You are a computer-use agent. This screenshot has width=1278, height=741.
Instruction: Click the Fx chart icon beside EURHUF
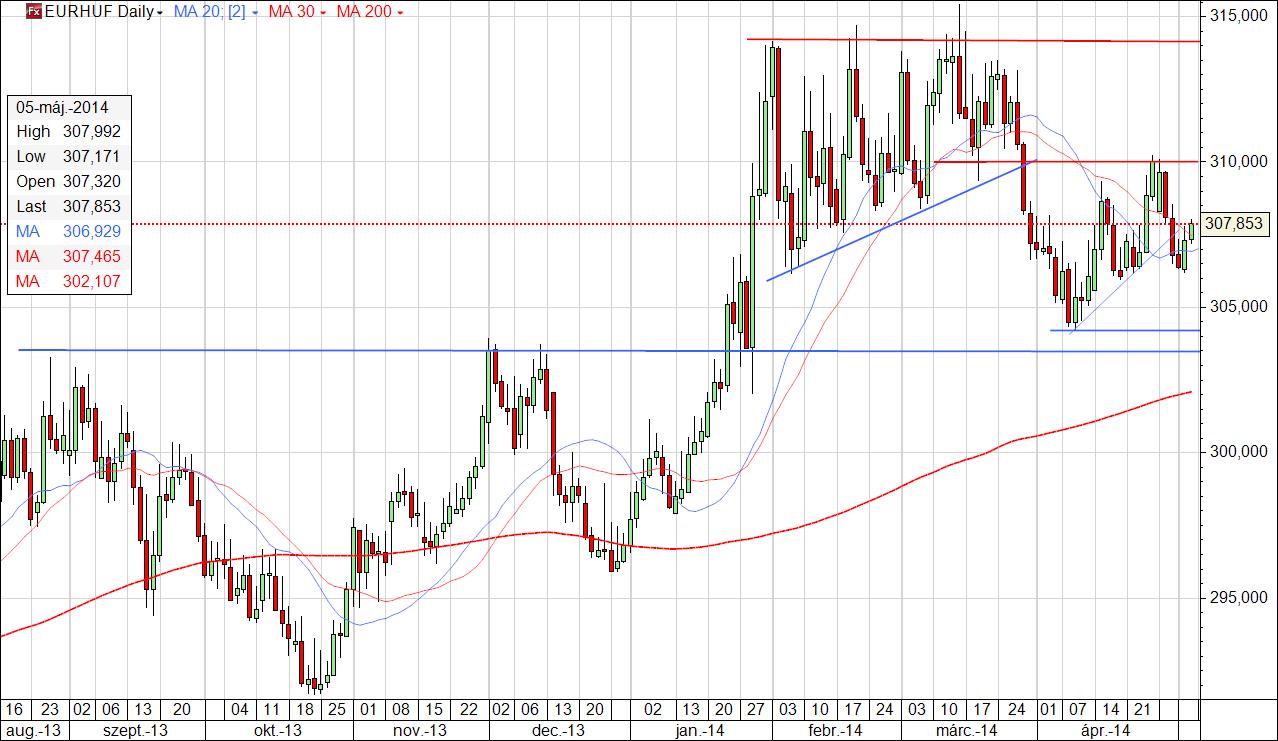pyautogui.click(x=33, y=12)
